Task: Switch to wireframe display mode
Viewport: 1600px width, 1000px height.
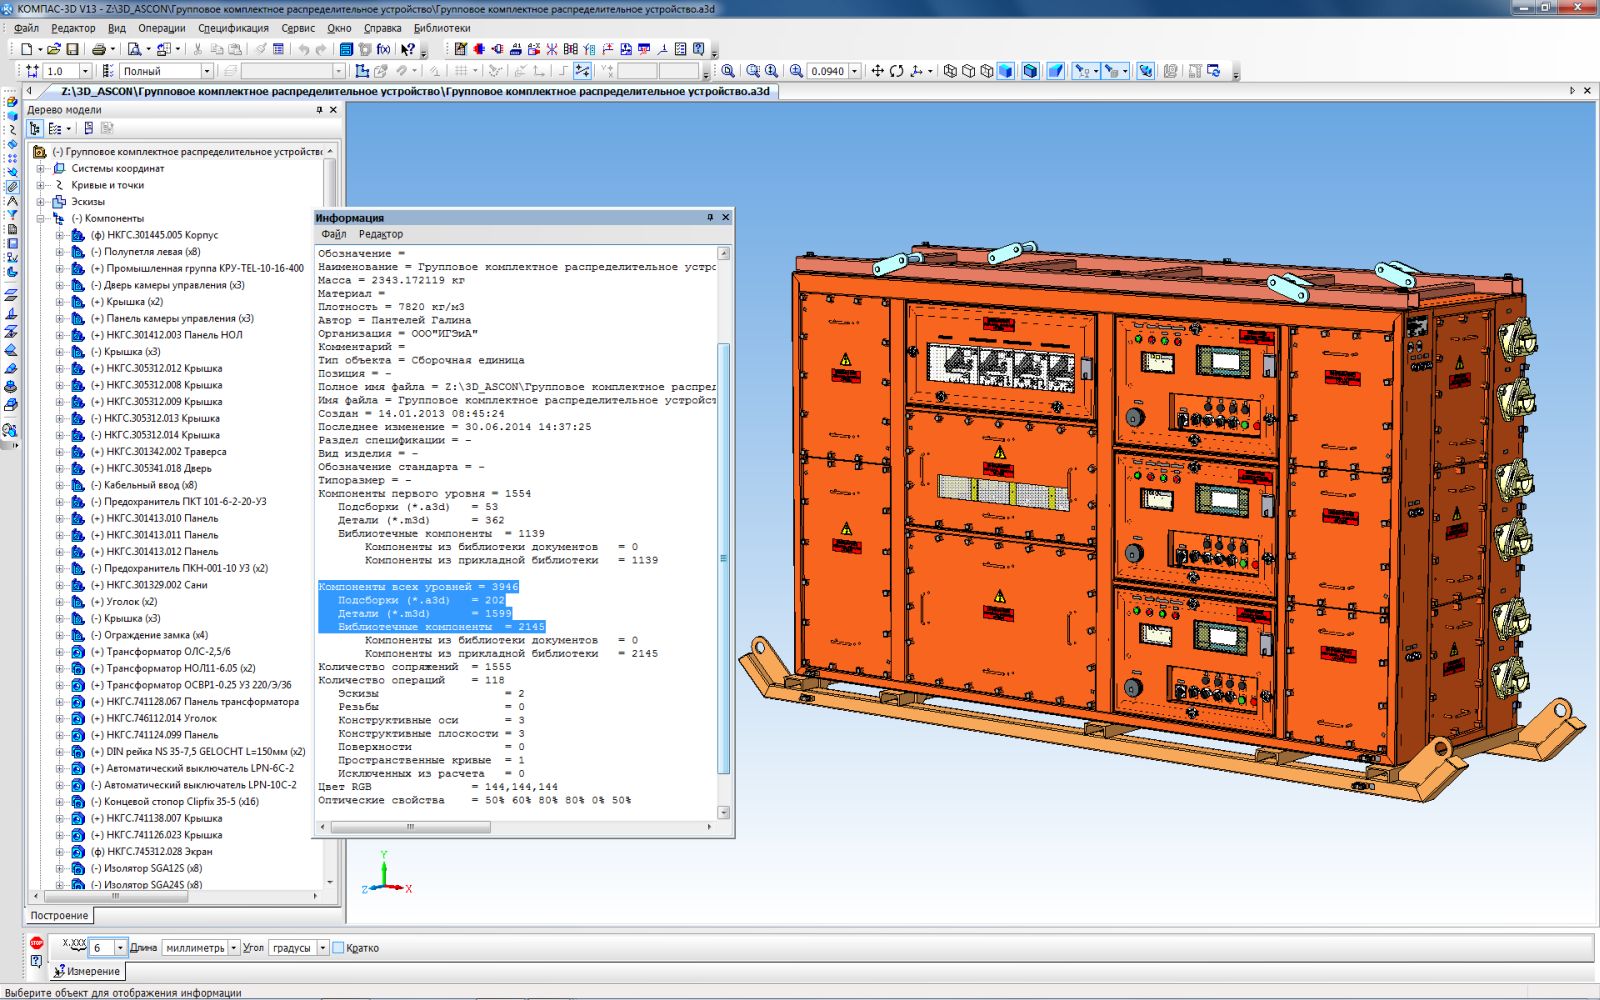Action: (950, 71)
